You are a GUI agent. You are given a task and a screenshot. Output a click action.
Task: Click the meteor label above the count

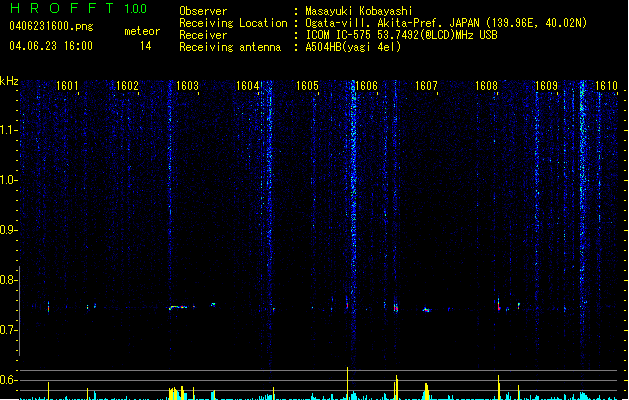pos(142,31)
